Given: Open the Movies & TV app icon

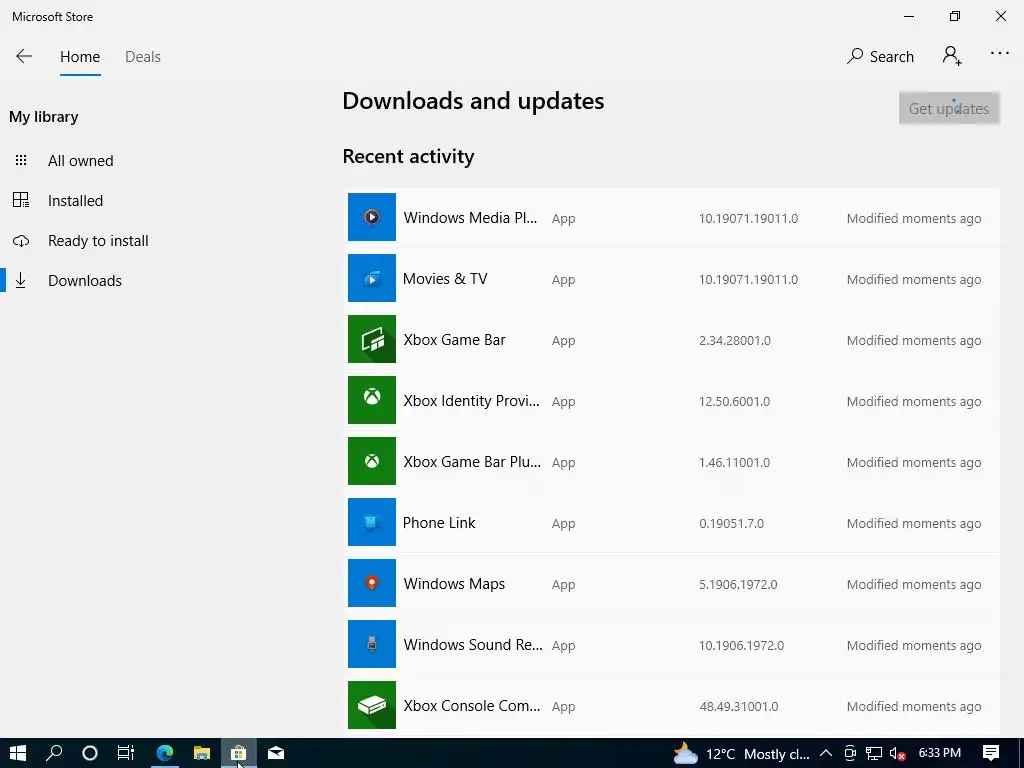Looking at the screenshot, I should tap(372, 278).
